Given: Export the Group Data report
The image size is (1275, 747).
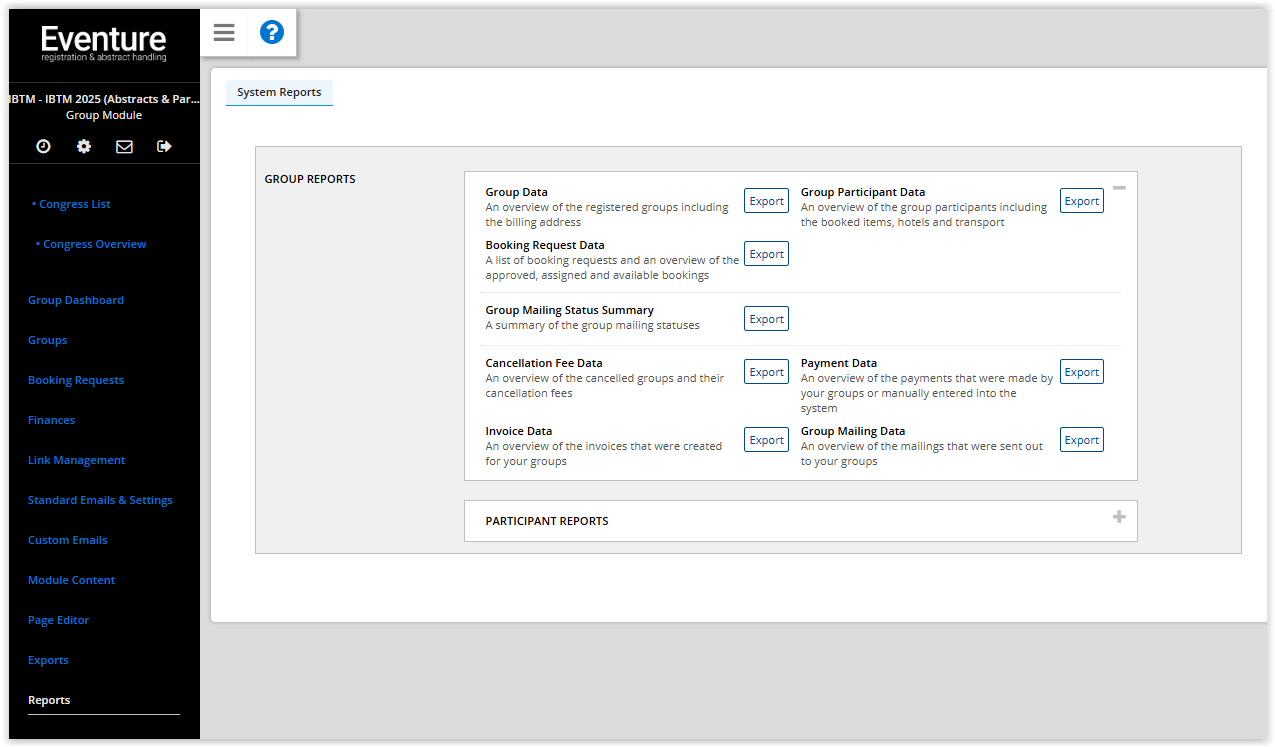Looking at the screenshot, I should [766, 200].
